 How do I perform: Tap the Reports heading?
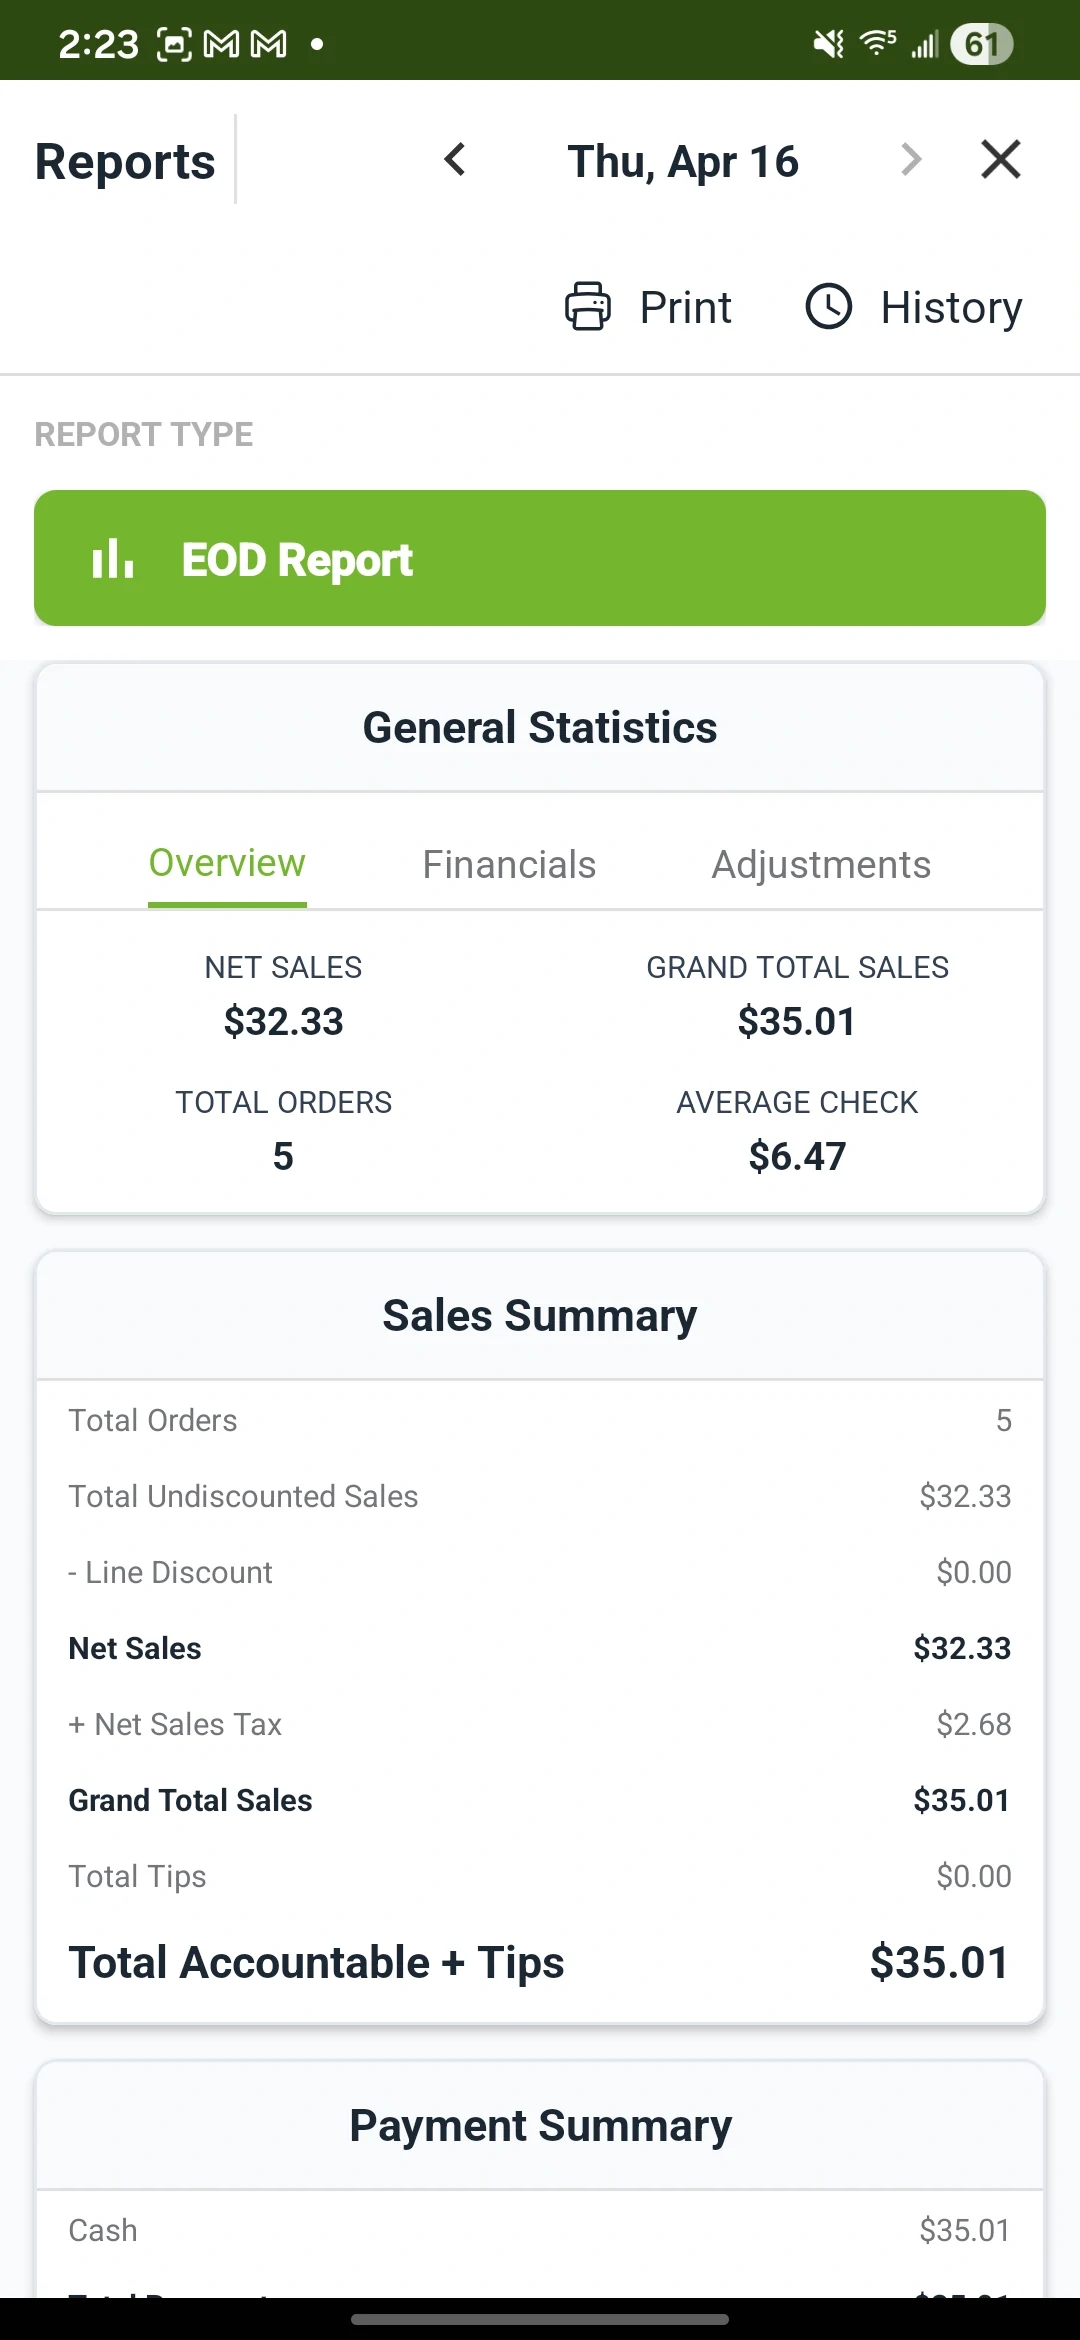click(x=124, y=161)
